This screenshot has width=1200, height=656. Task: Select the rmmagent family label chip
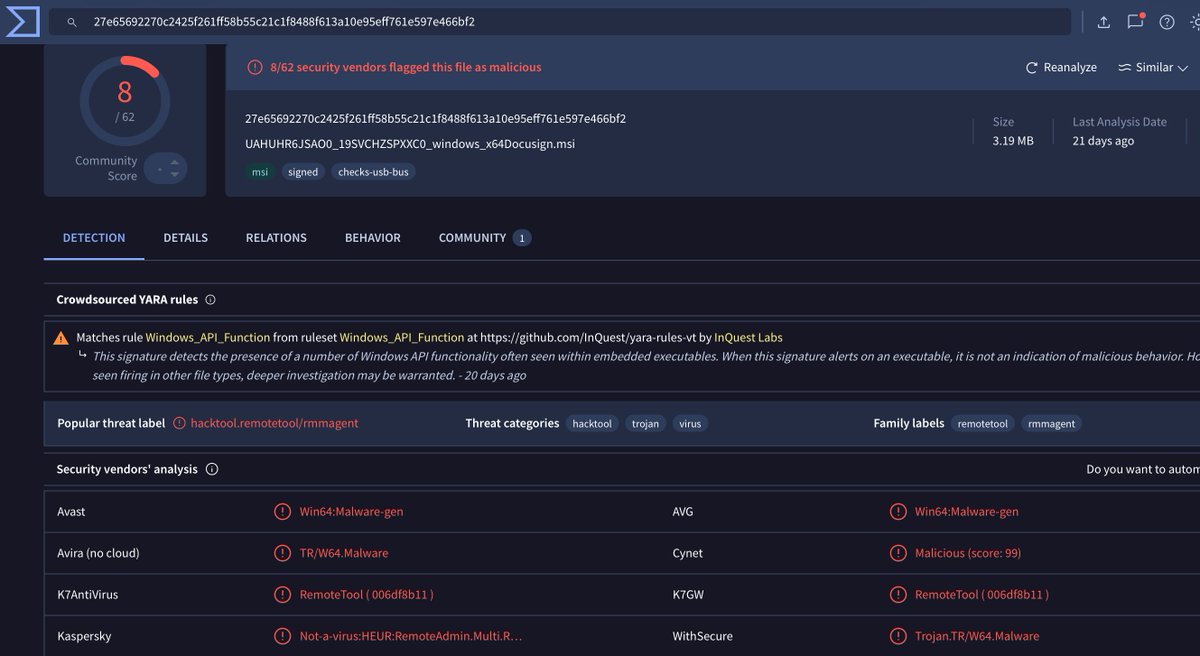(x=1052, y=424)
